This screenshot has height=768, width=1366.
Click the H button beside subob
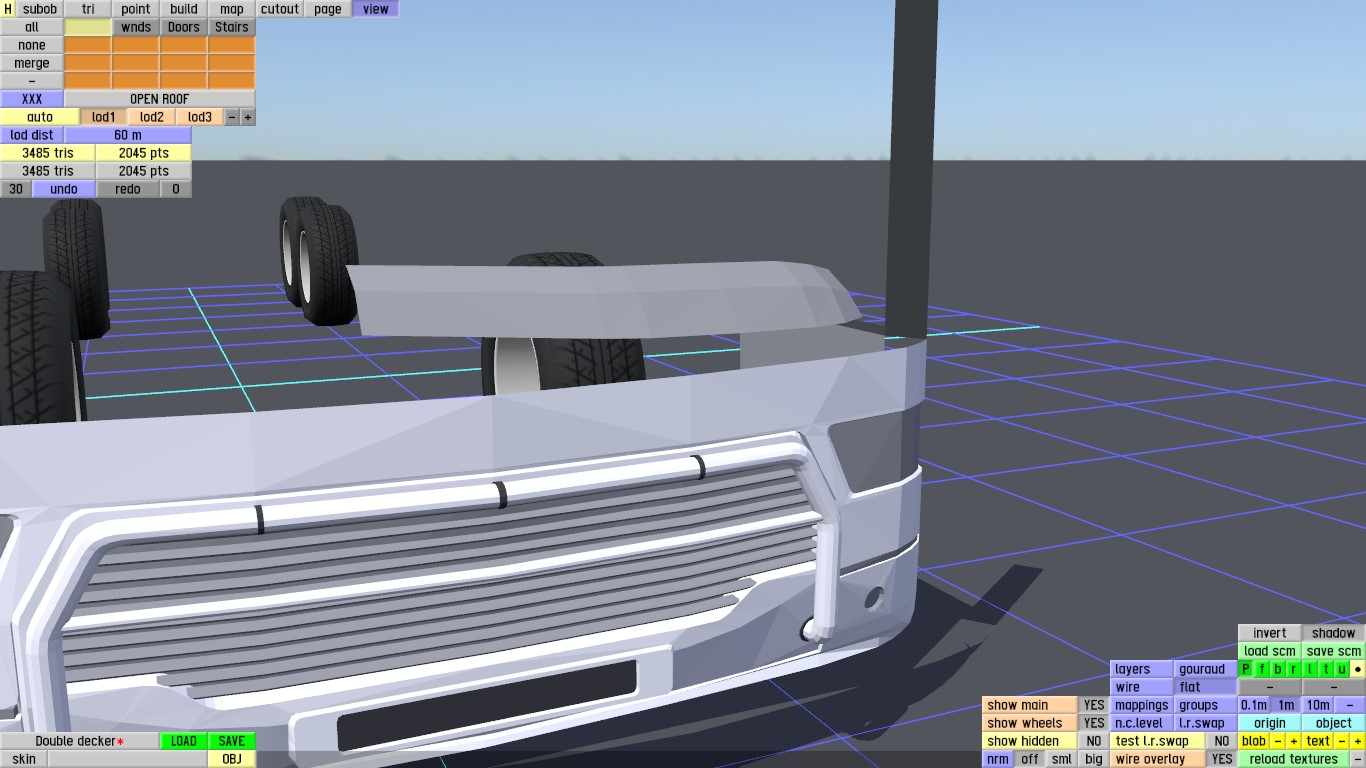(8, 9)
